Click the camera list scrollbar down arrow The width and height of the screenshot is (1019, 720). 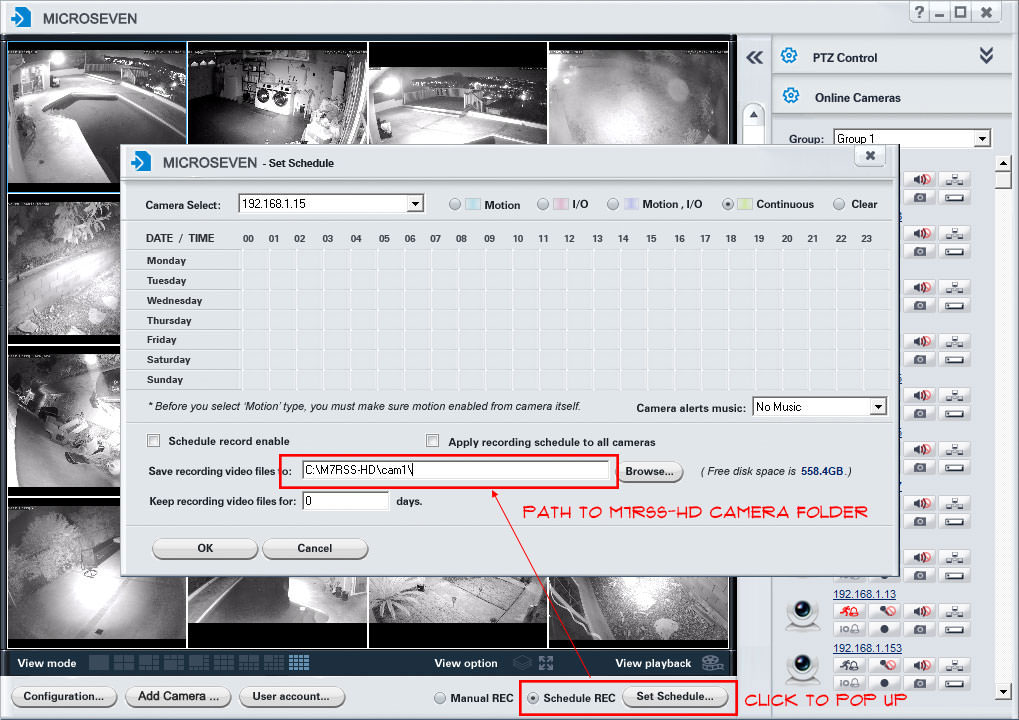(1003, 691)
